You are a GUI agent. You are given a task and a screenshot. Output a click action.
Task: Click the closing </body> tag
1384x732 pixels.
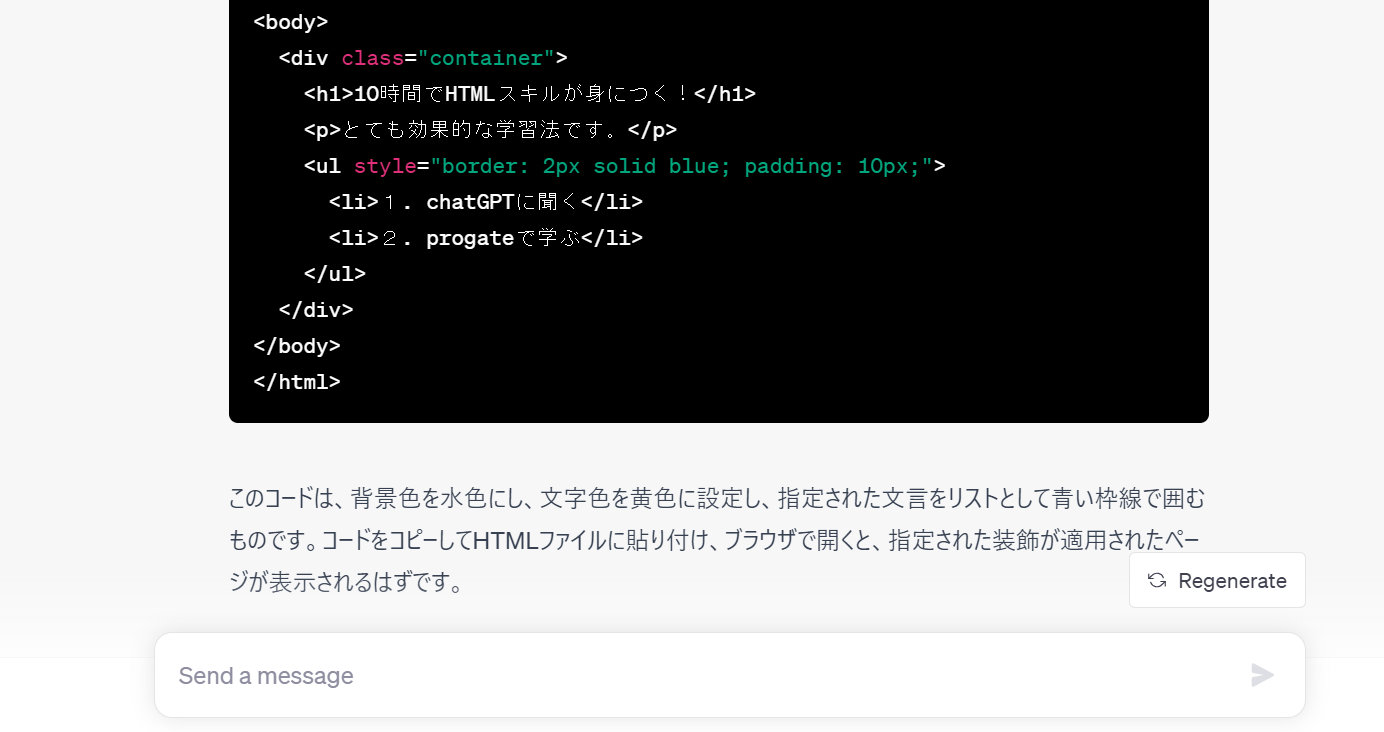point(297,346)
